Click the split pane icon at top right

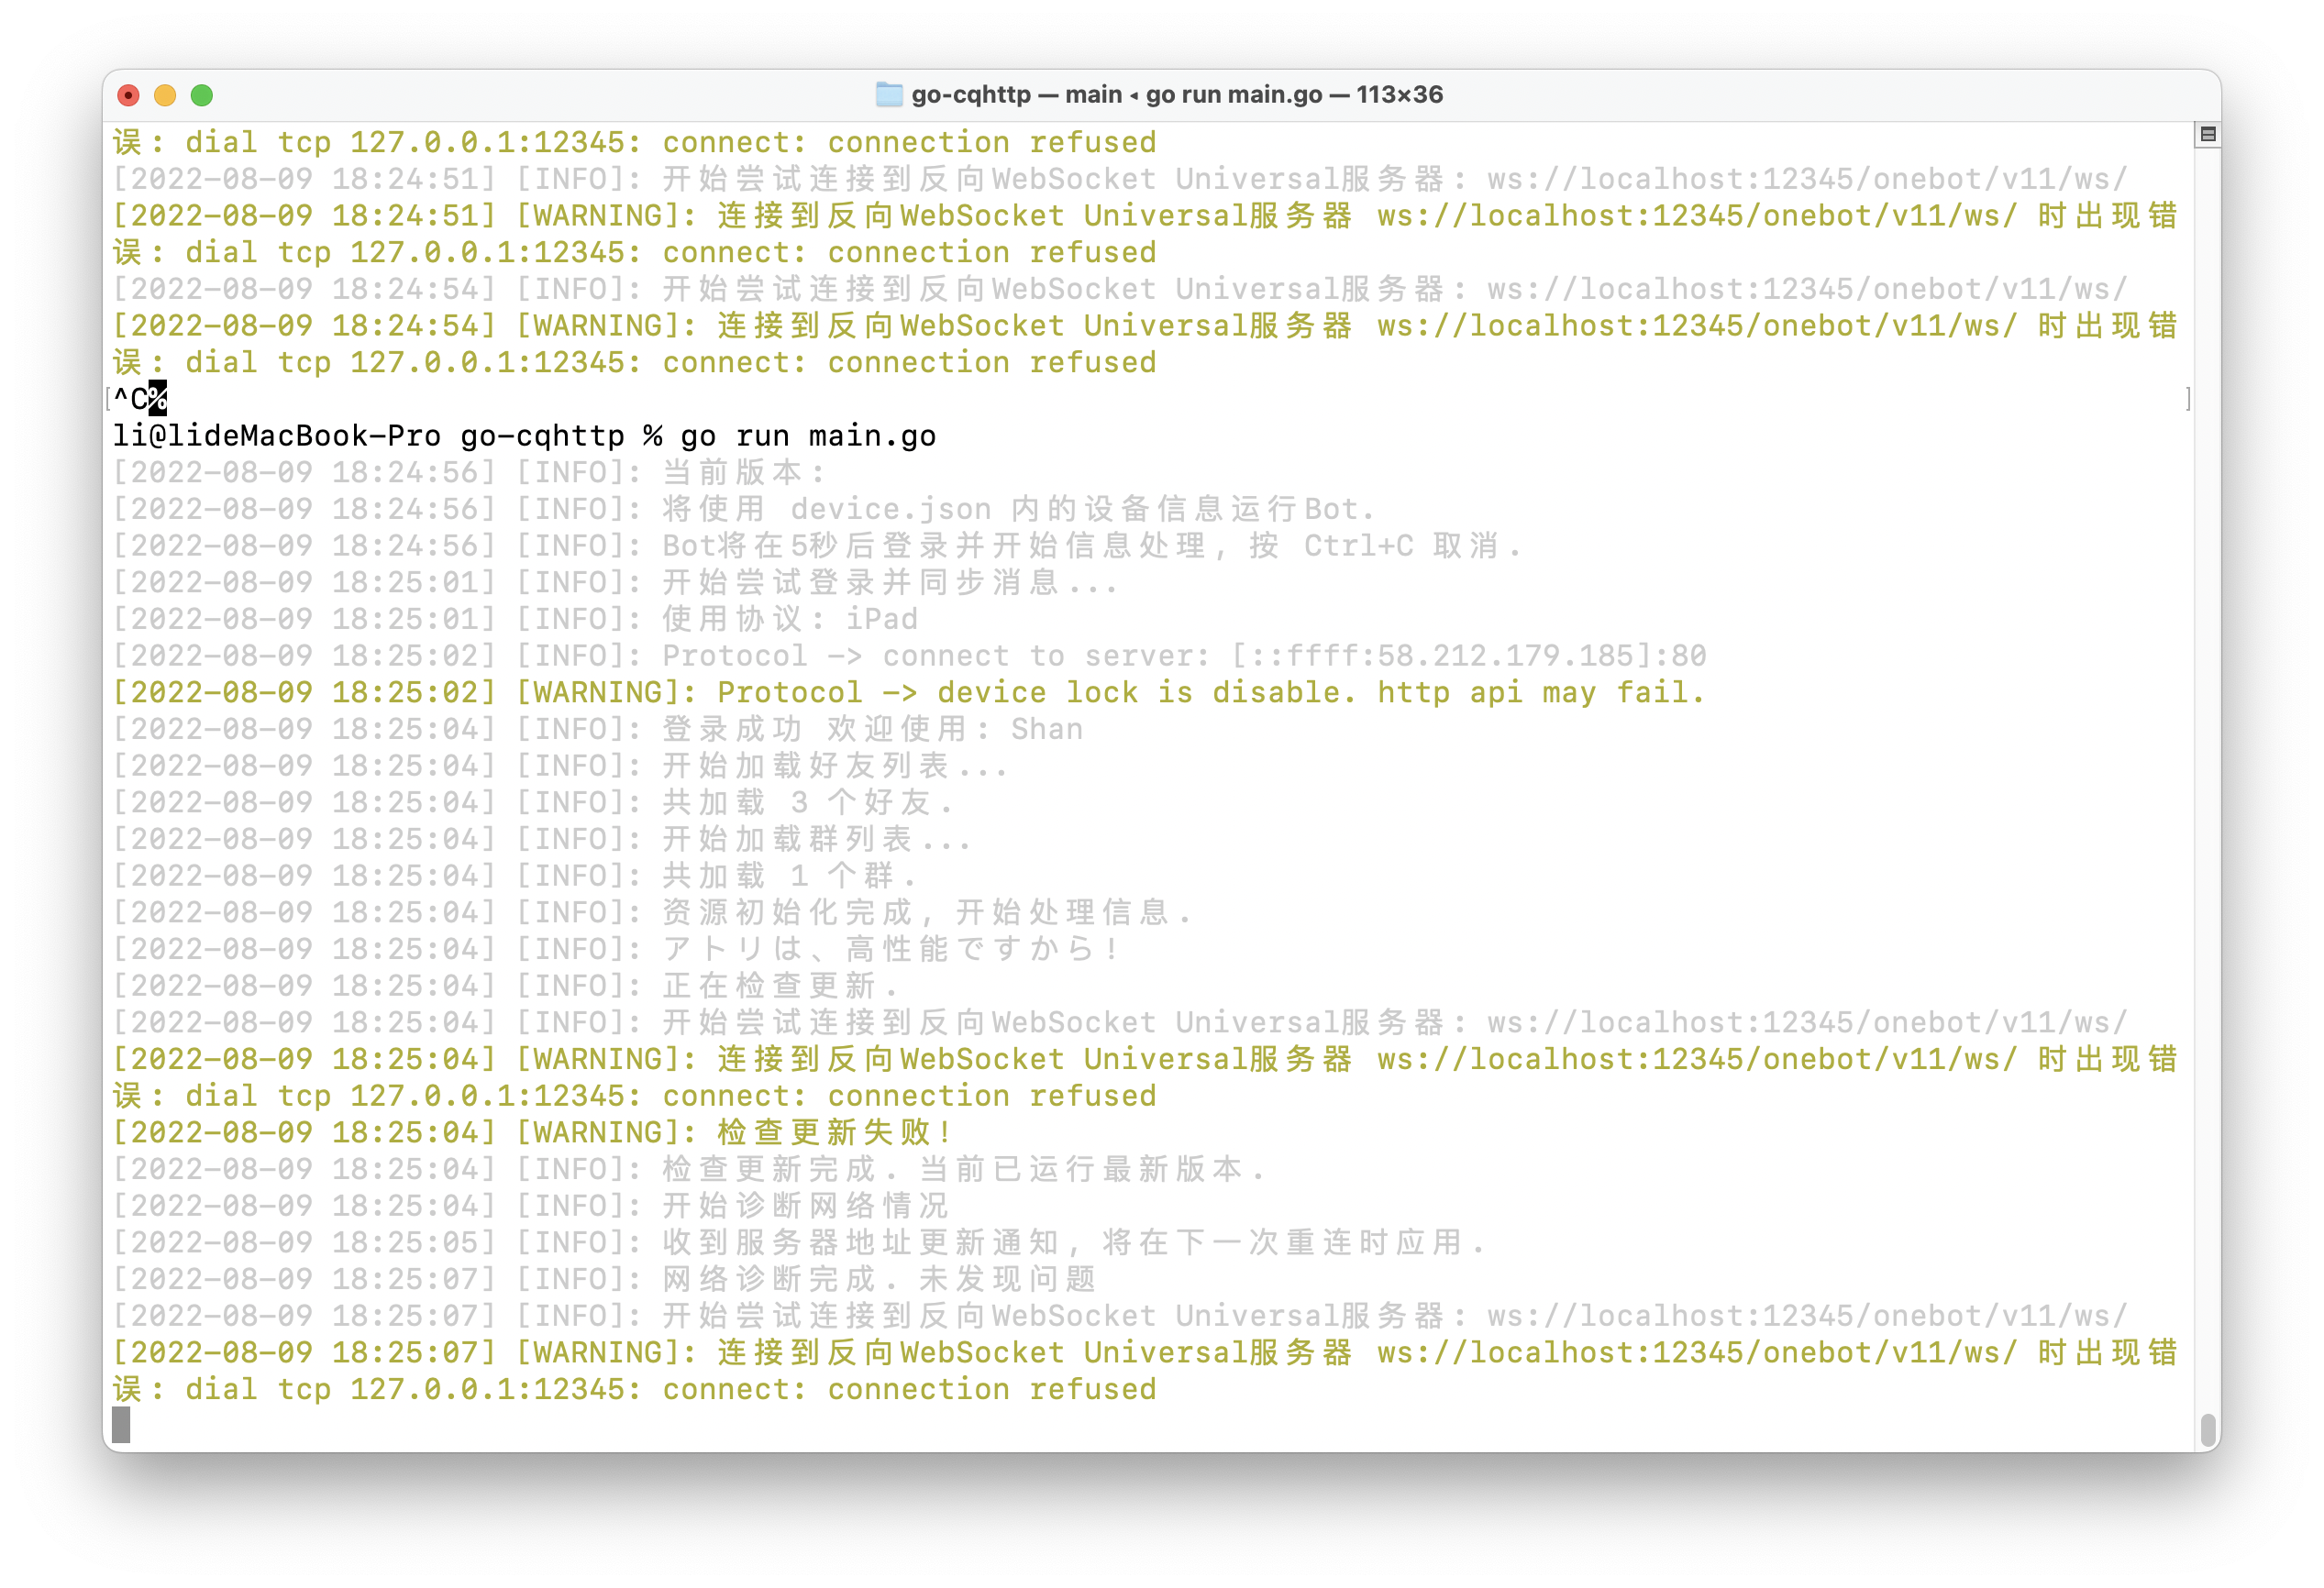click(2208, 134)
